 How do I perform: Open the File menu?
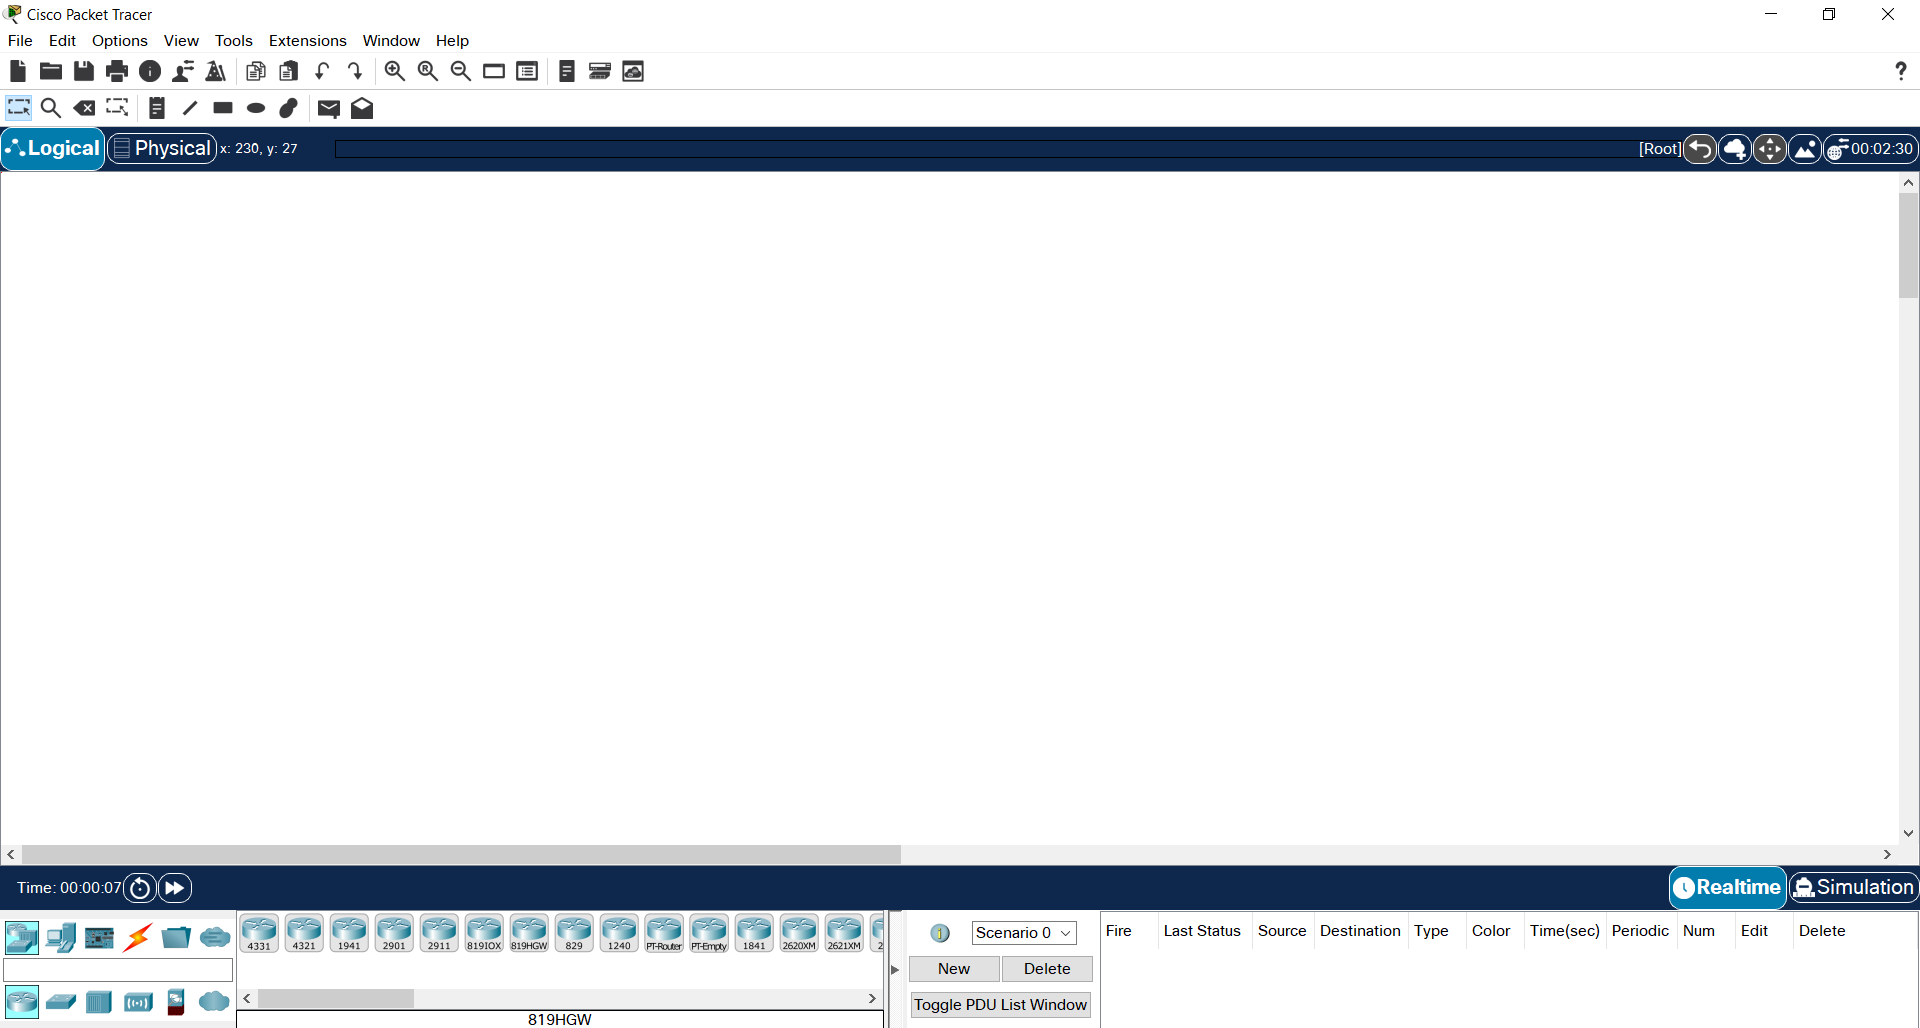point(20,41)
